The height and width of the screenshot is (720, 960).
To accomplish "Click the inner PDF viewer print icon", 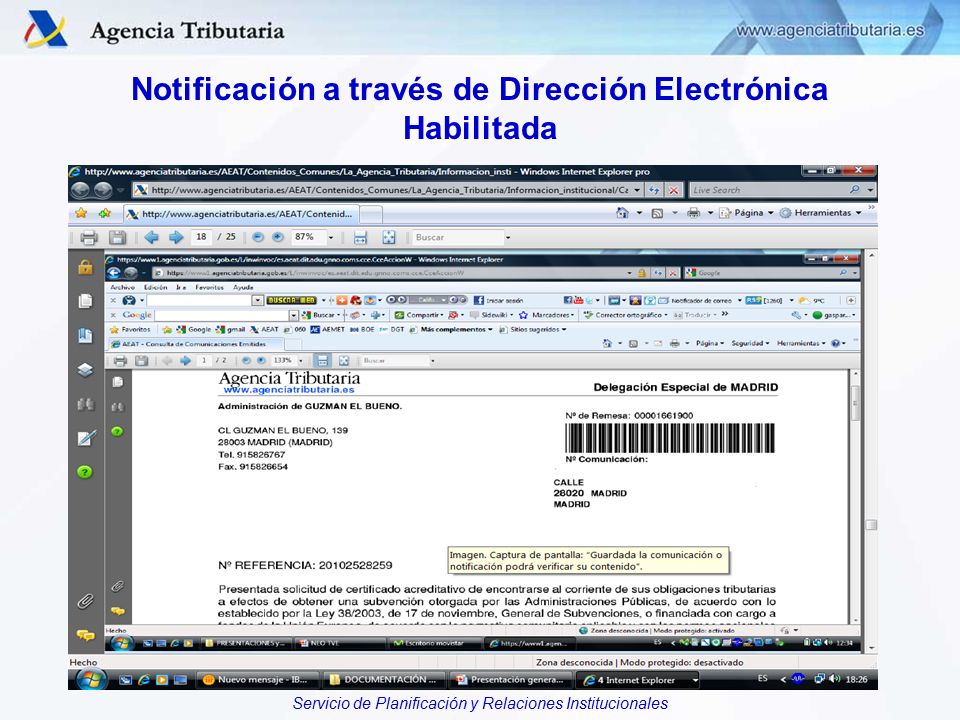I will (x=120, y=361).
